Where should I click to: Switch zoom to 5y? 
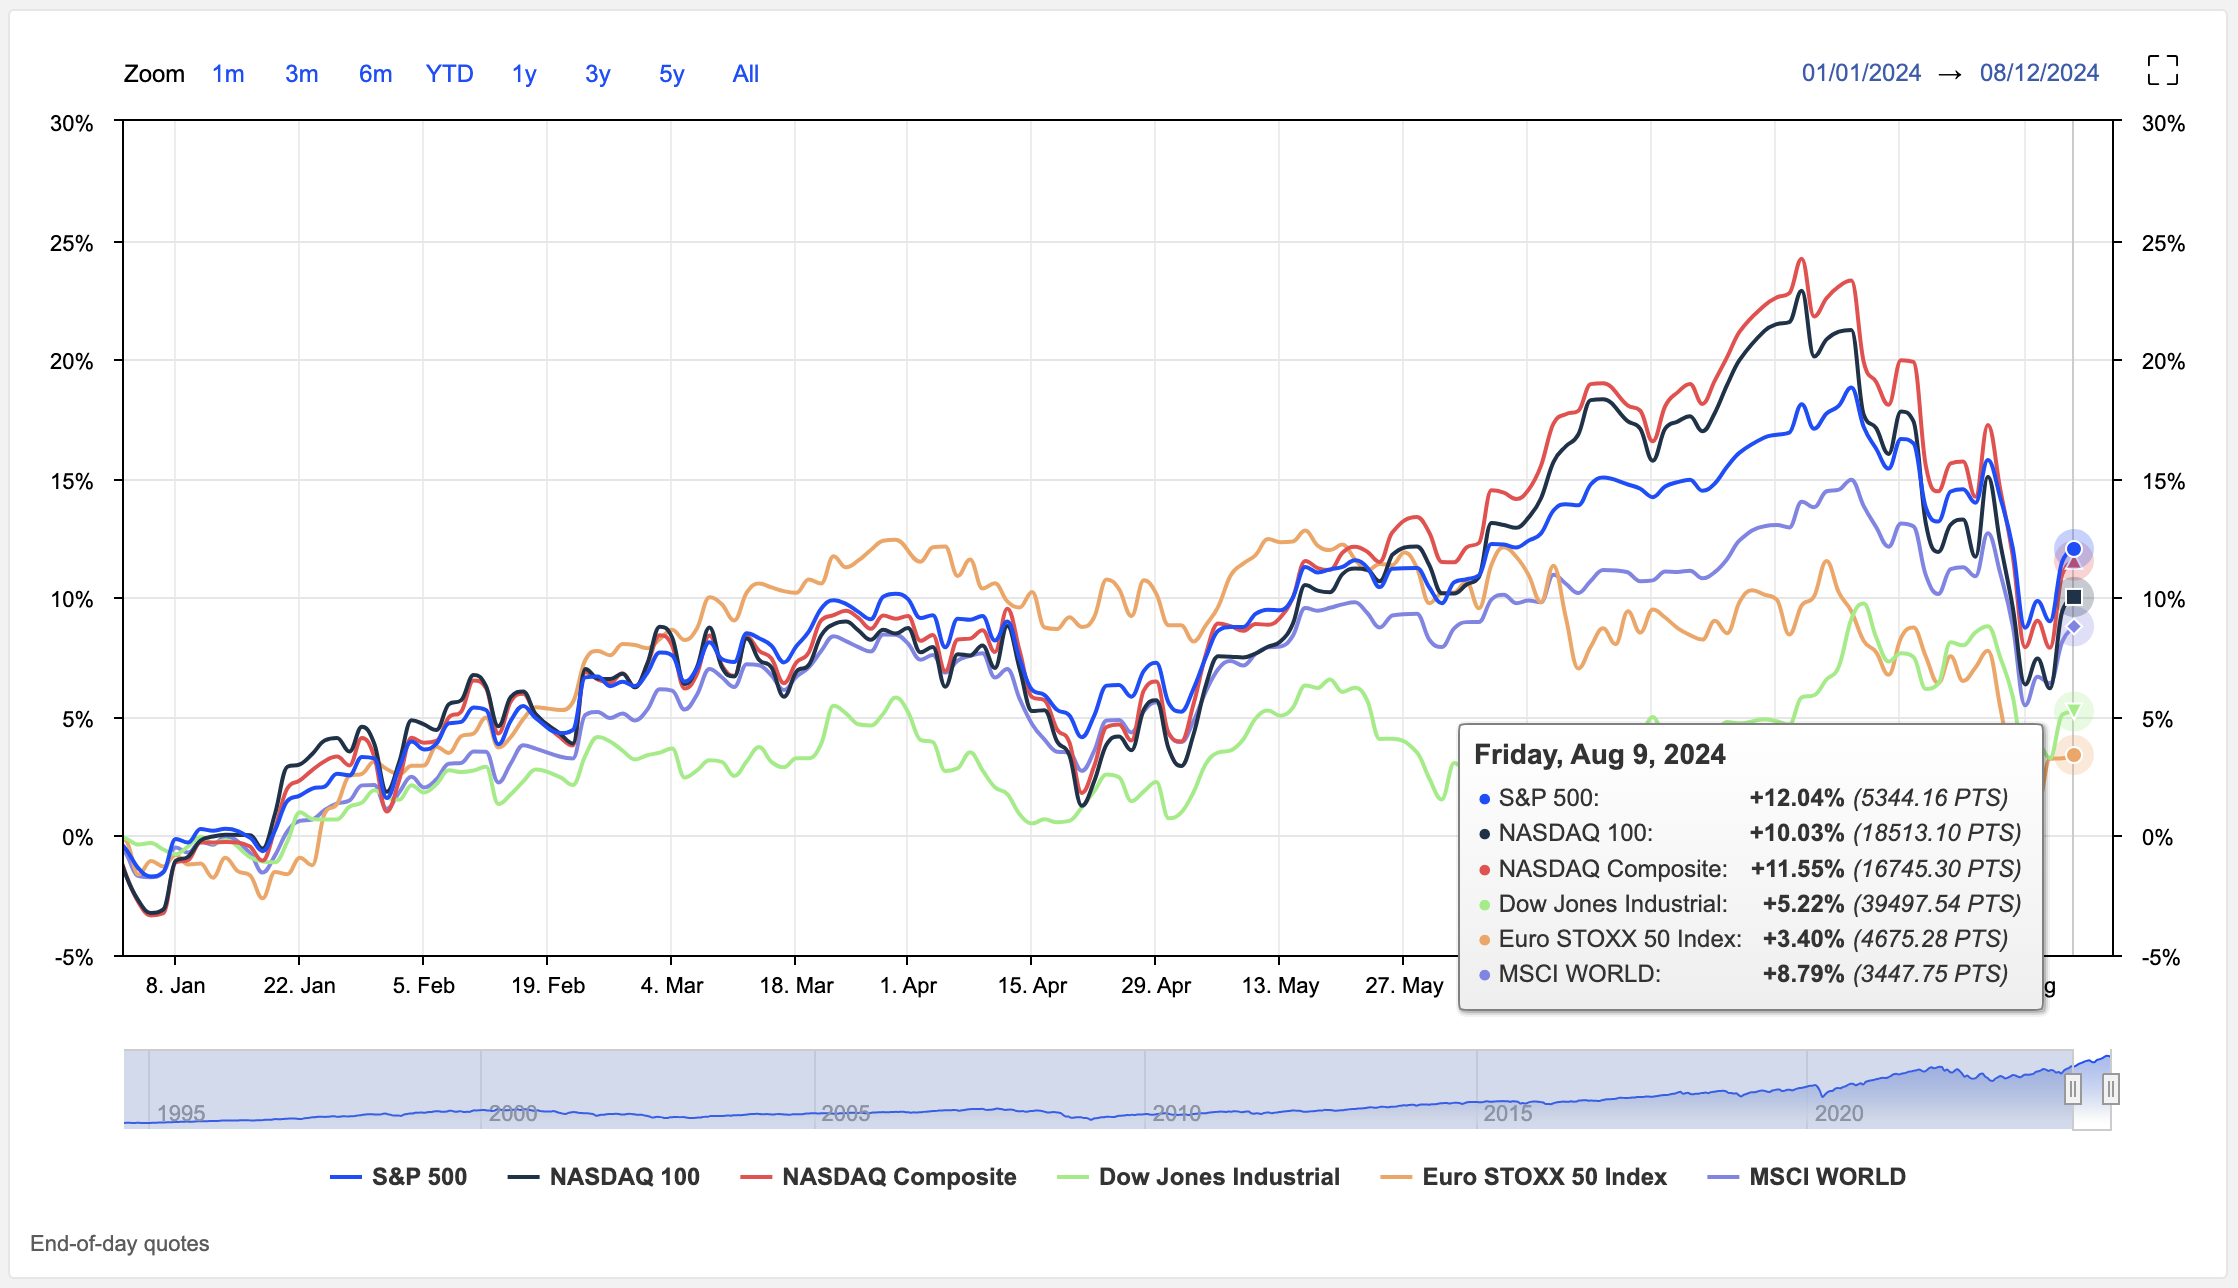671,74
